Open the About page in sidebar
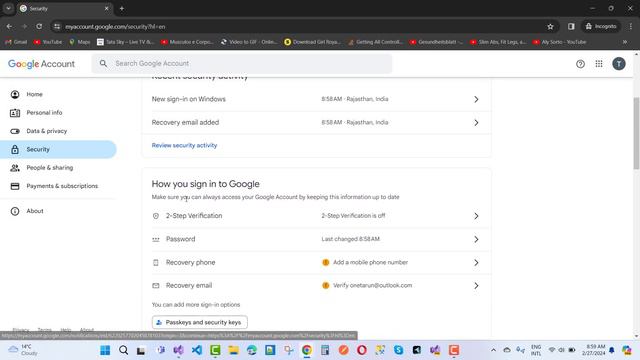Image resolution: width=640 pixels, height=360 pixels. (x=35, y=211)
